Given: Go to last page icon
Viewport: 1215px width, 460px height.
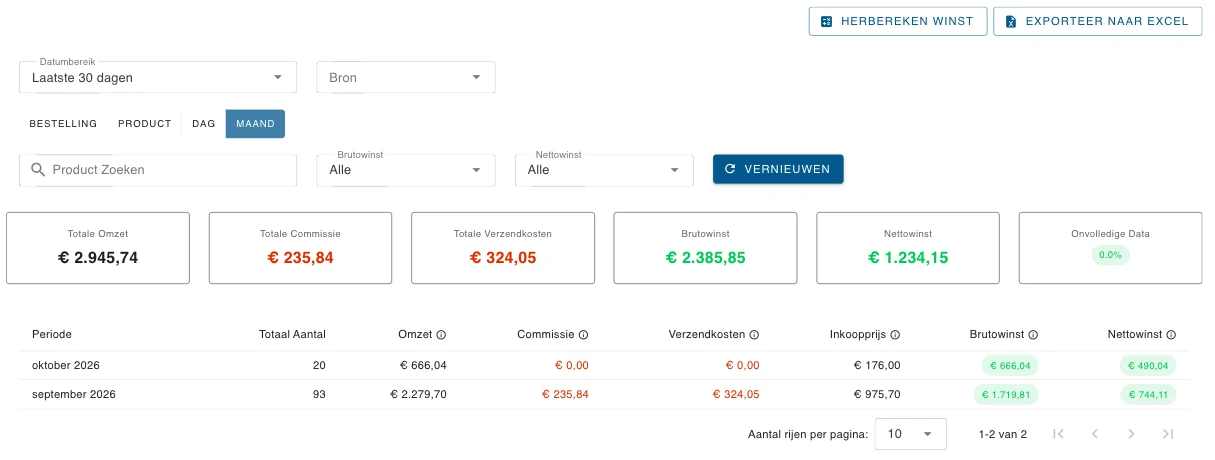Looking at the screenshot, I should coord(1167,434).
